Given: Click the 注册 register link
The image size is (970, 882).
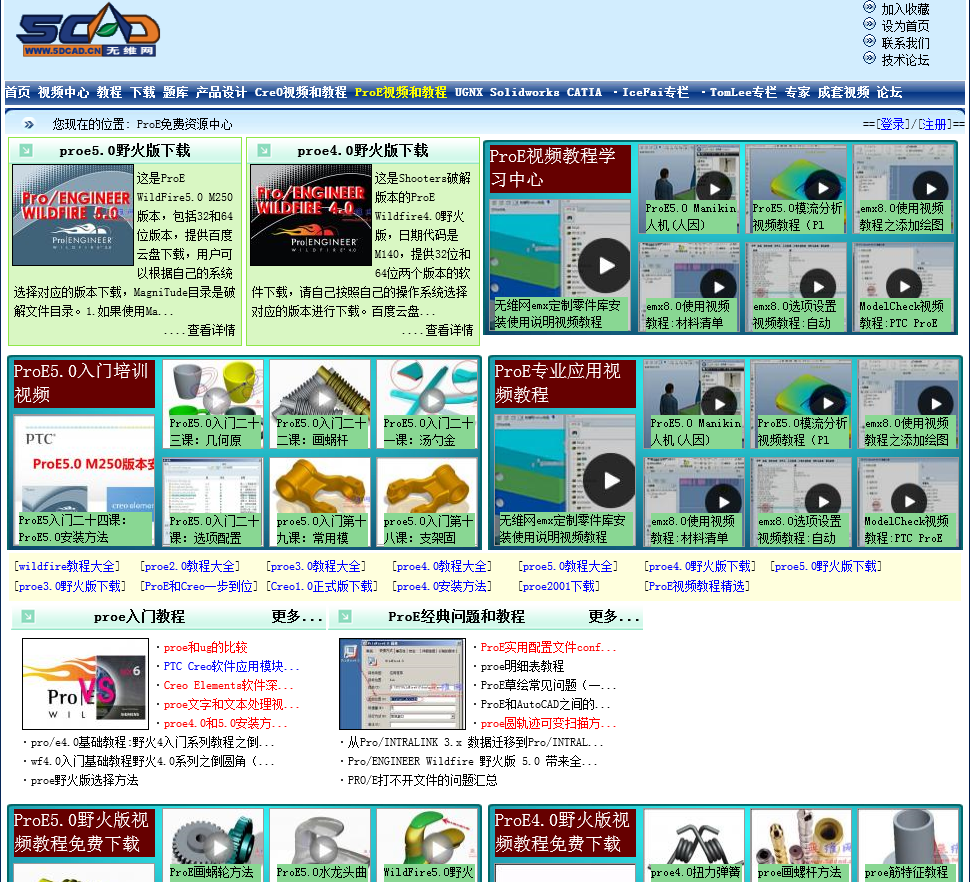Looking at the screenshot, I should coord(934,124).
